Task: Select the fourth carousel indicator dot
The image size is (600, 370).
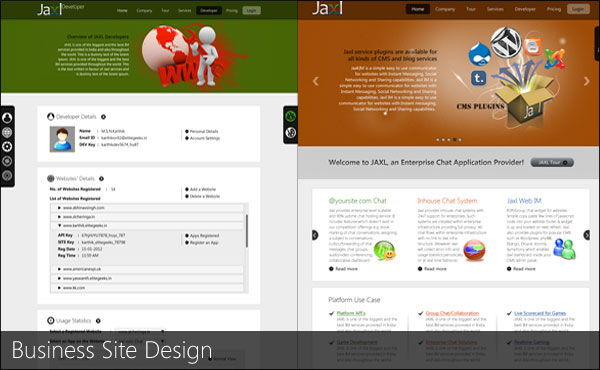Action: pyautogui.click(x=454, y=140)
